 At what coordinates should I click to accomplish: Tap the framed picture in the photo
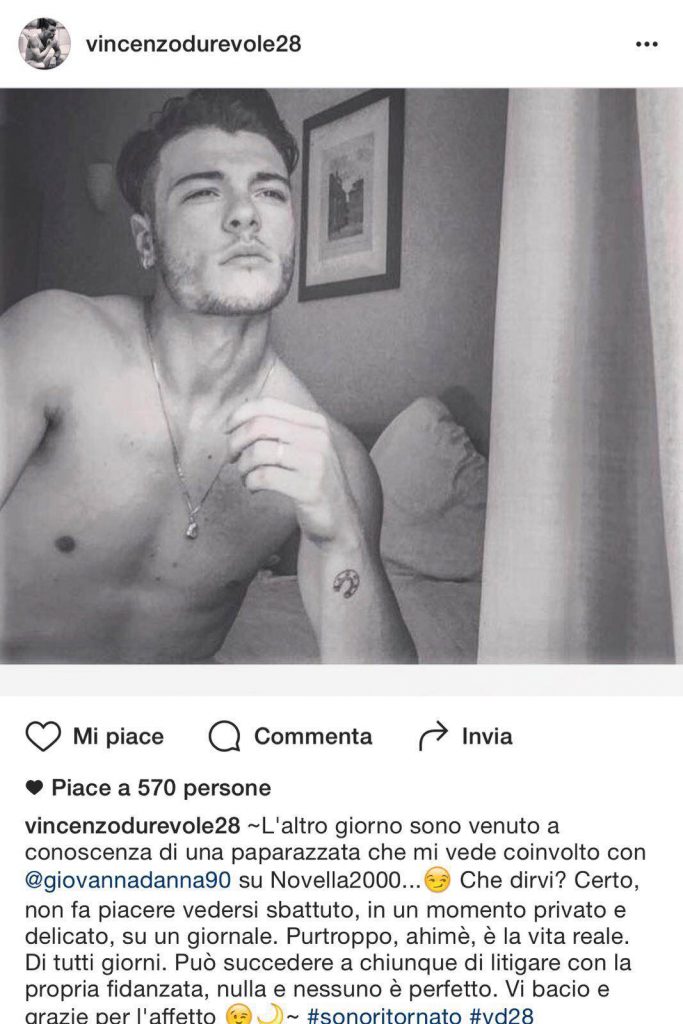tap(351, 196)
